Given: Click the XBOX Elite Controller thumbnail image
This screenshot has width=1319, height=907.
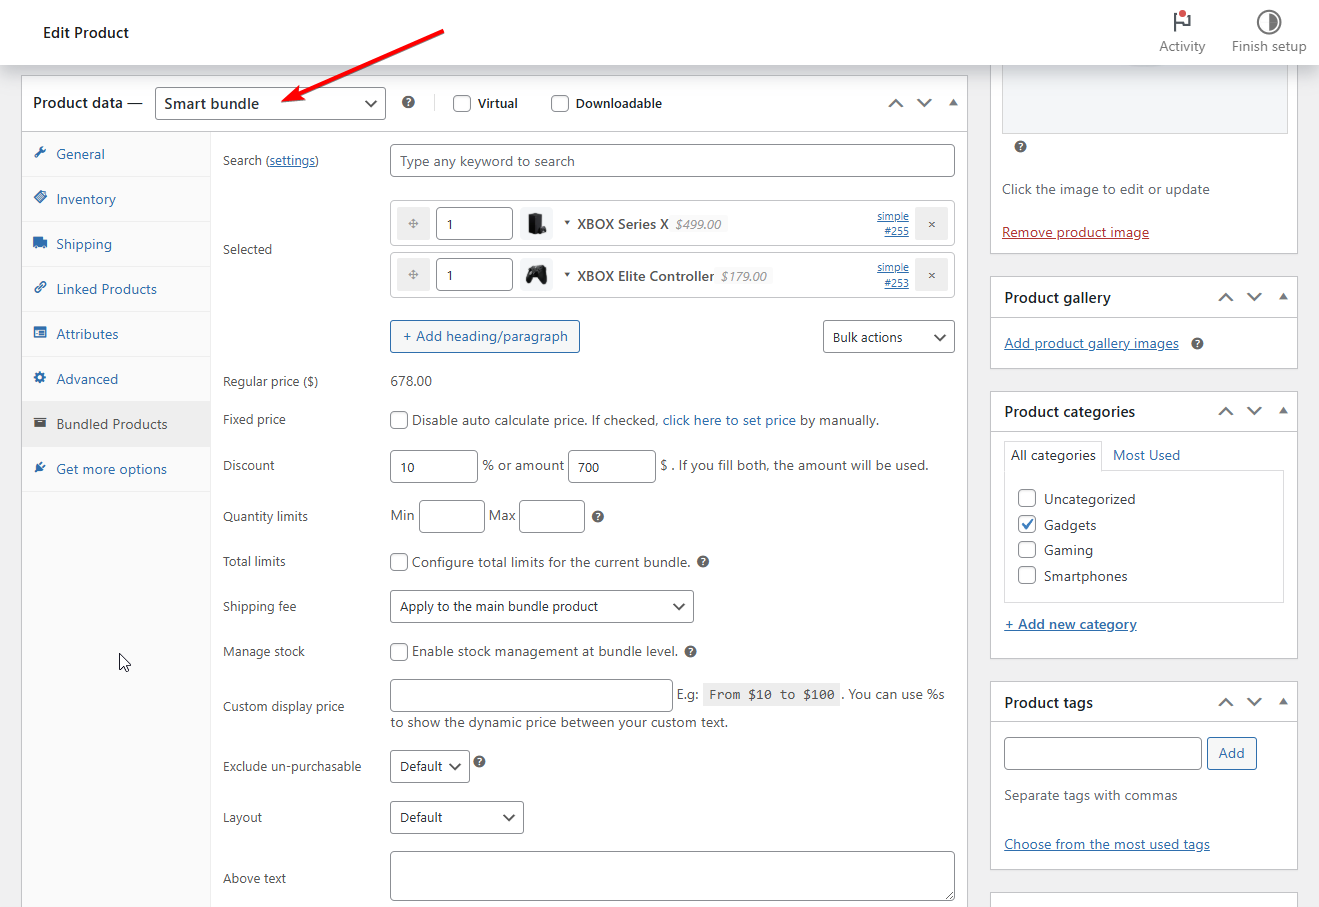Looking at the screenshot, I should (537, 275).
